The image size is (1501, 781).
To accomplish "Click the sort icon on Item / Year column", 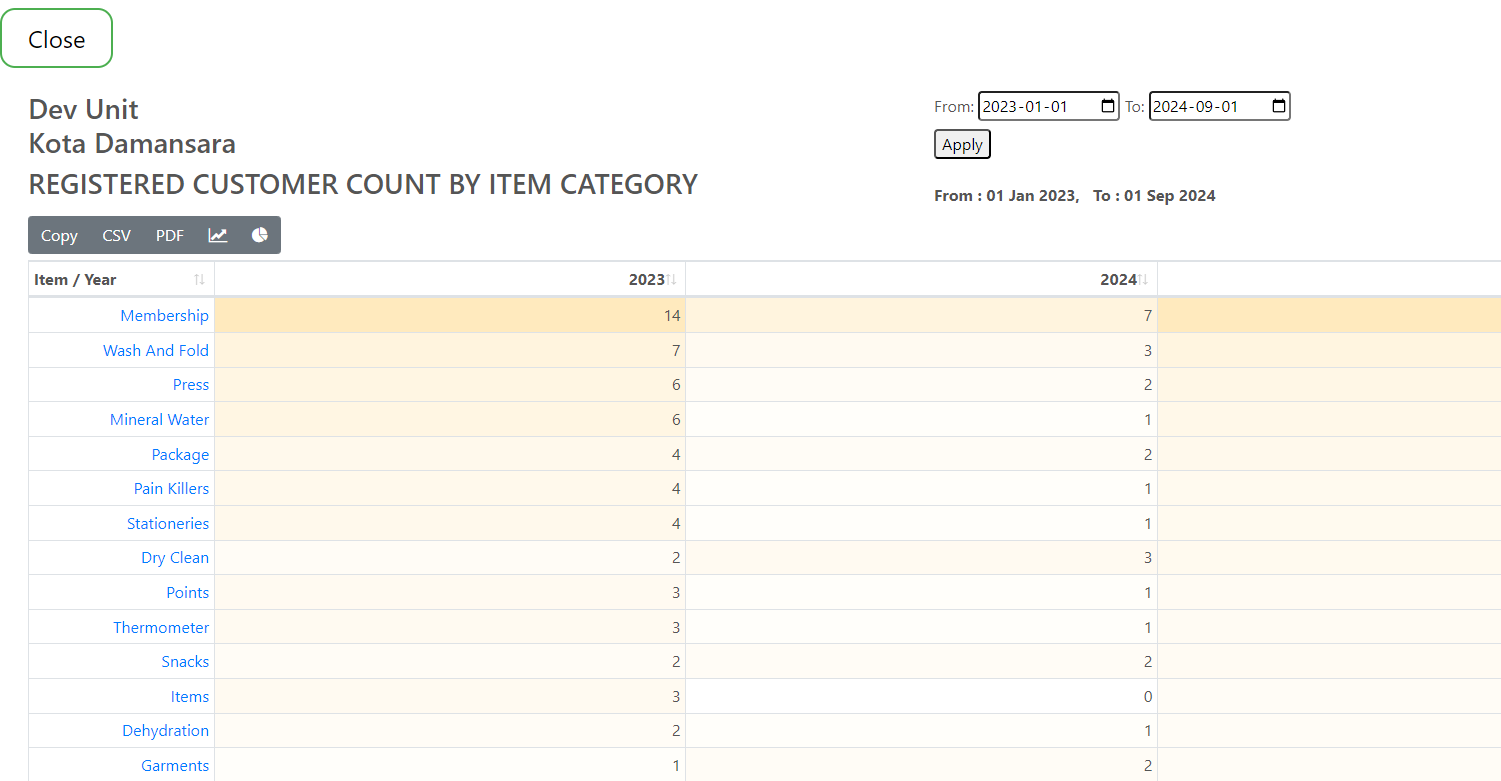I will tap(199, 279).
